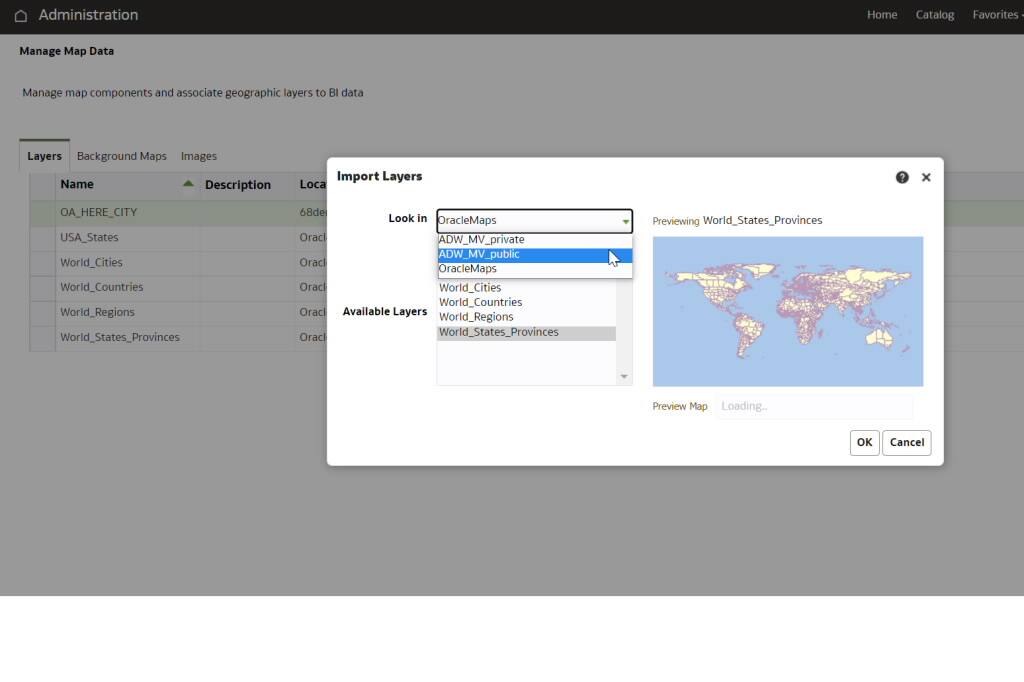Go to Home in top navigation
The image size is (1024, 682).
pos(881,15)
